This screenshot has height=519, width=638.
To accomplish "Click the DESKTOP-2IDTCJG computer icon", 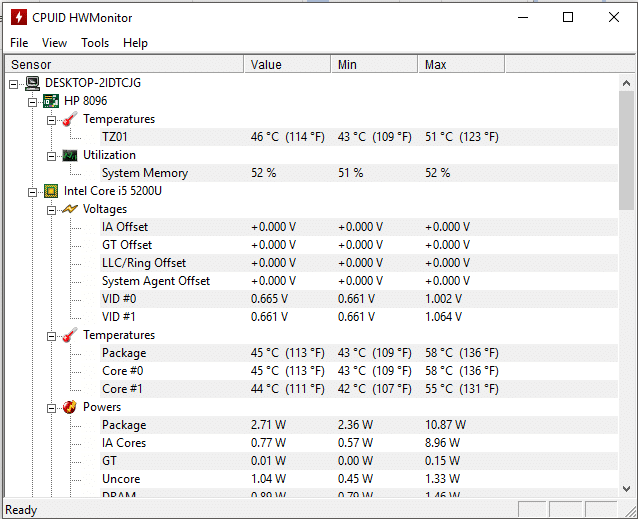I will tap(32, 83).
